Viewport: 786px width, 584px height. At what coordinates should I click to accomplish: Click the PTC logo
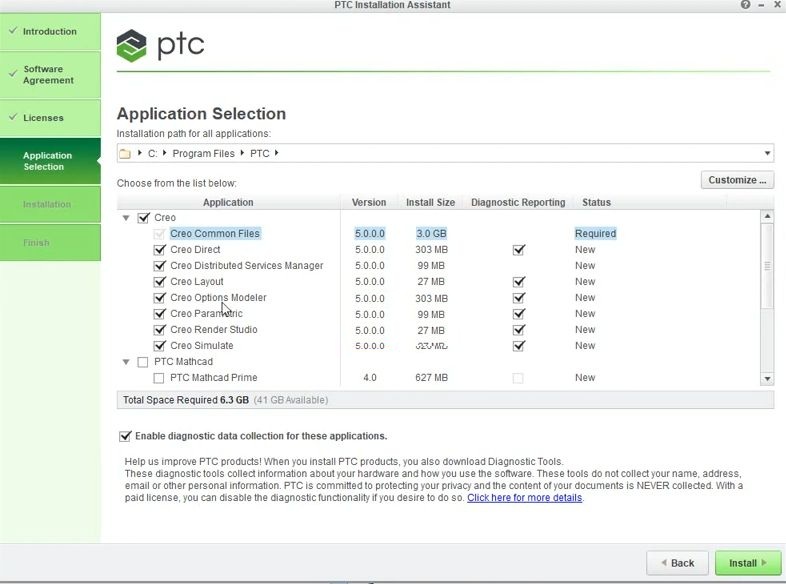click(x=160, y=45)
